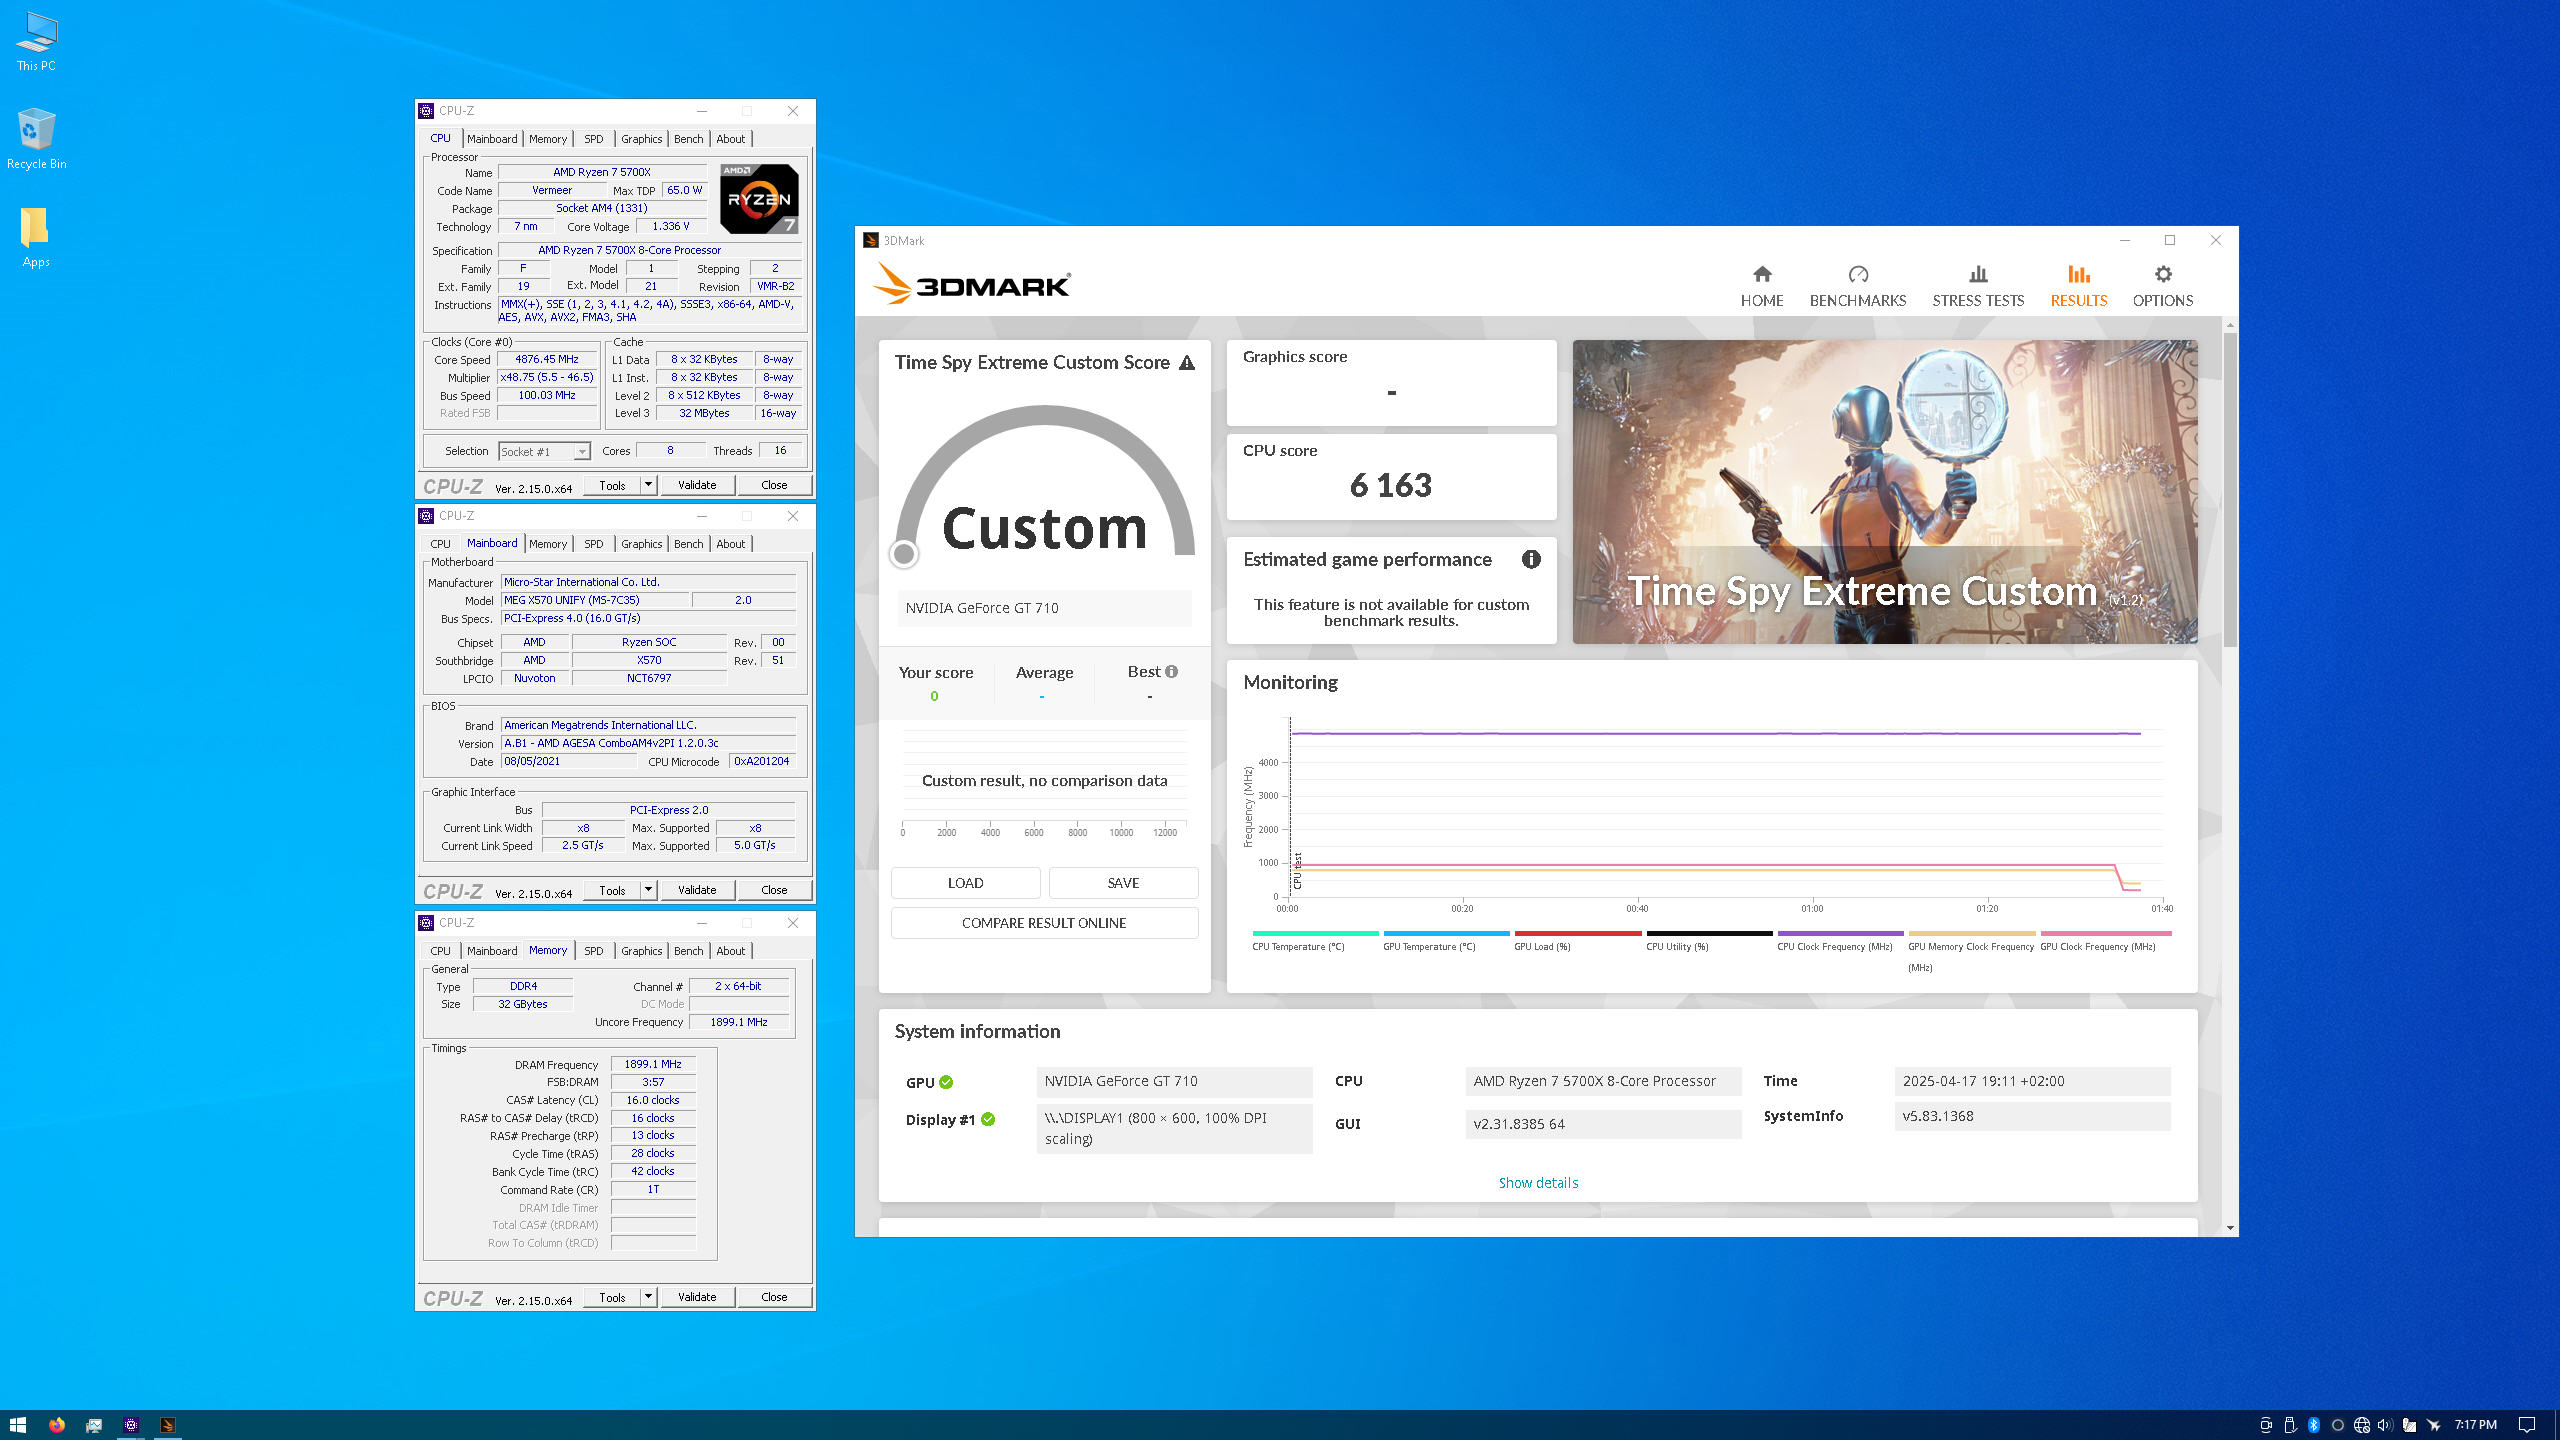This screenshot has width=2560, height=1440.
Task: Click the warning triangle beside Custom Score title
Action: click(x=1187, y=363)
